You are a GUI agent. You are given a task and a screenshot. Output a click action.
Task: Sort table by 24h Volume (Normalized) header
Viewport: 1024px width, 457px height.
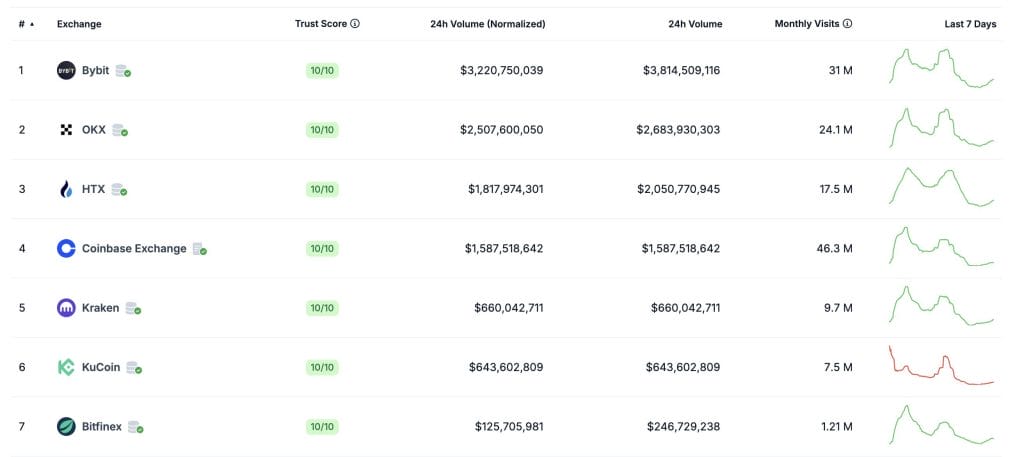(x=487, y=24)
